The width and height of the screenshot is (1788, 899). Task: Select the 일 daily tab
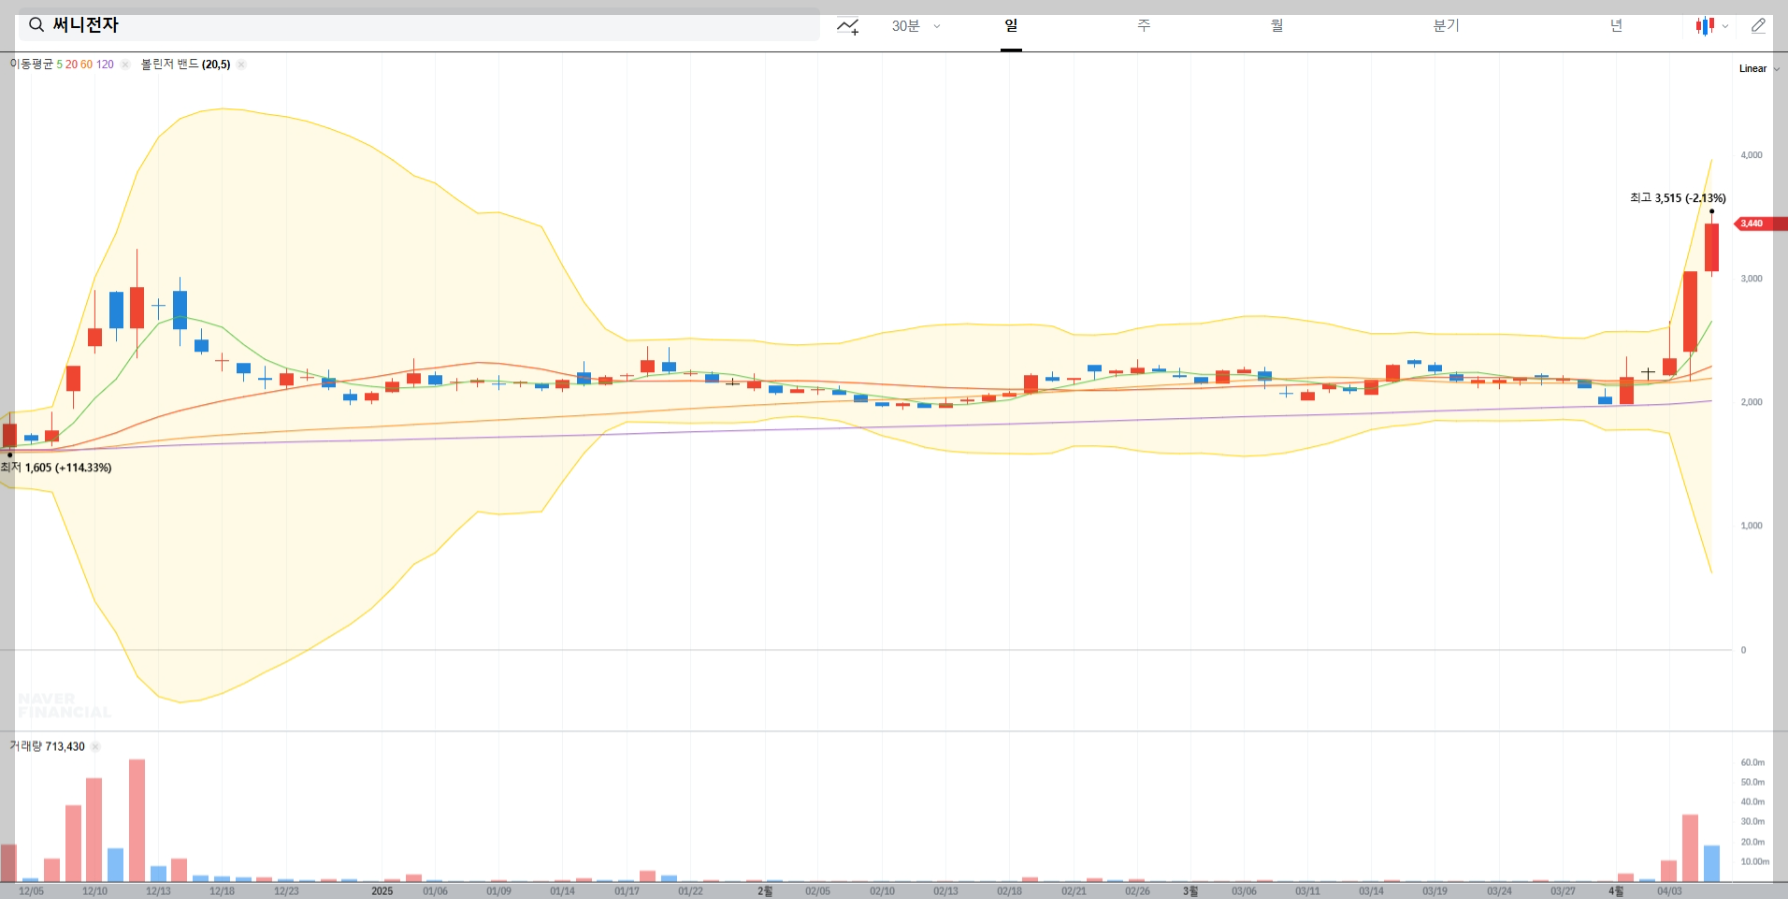tap(1011, 26)
